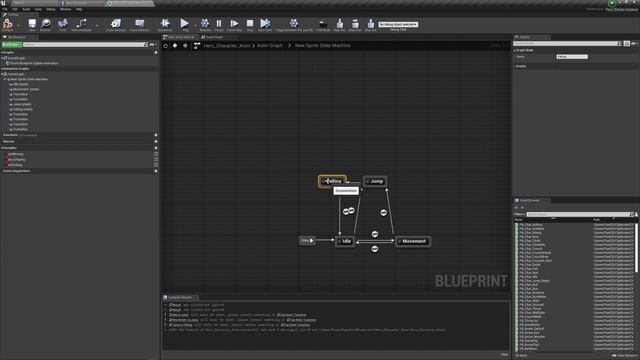Open Find in blueprint toolbar icon

(x=62, y=24)
